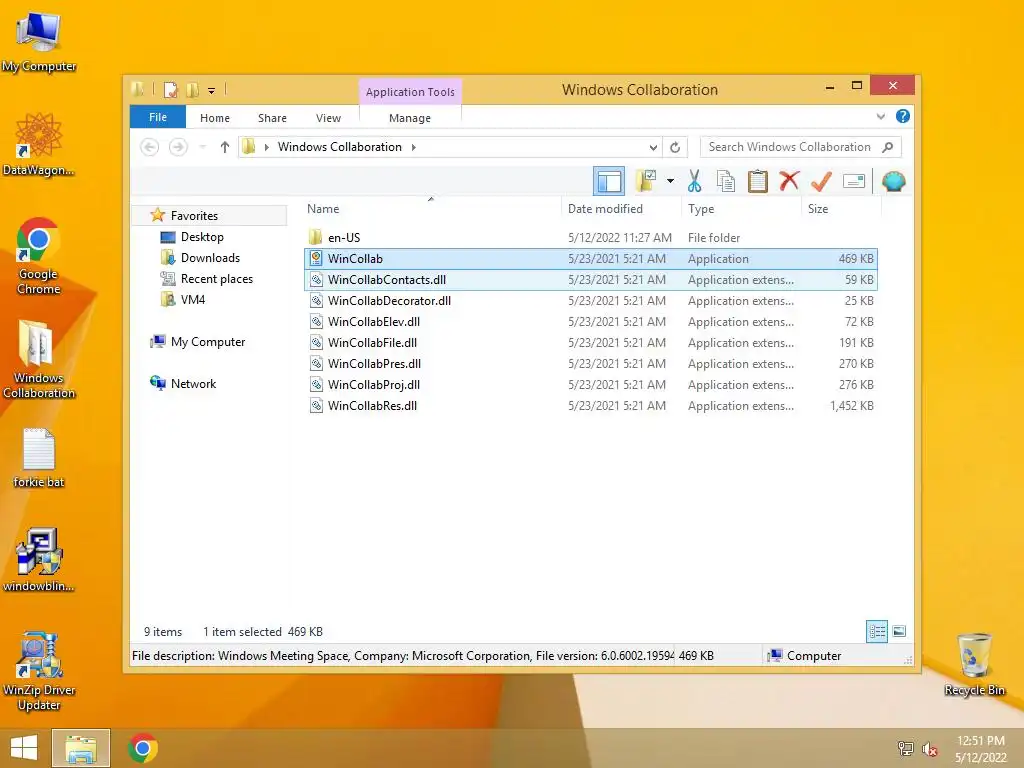Click the quick access Properties icon
This screenshot has width=1024, height=768.
click(170, 90)
